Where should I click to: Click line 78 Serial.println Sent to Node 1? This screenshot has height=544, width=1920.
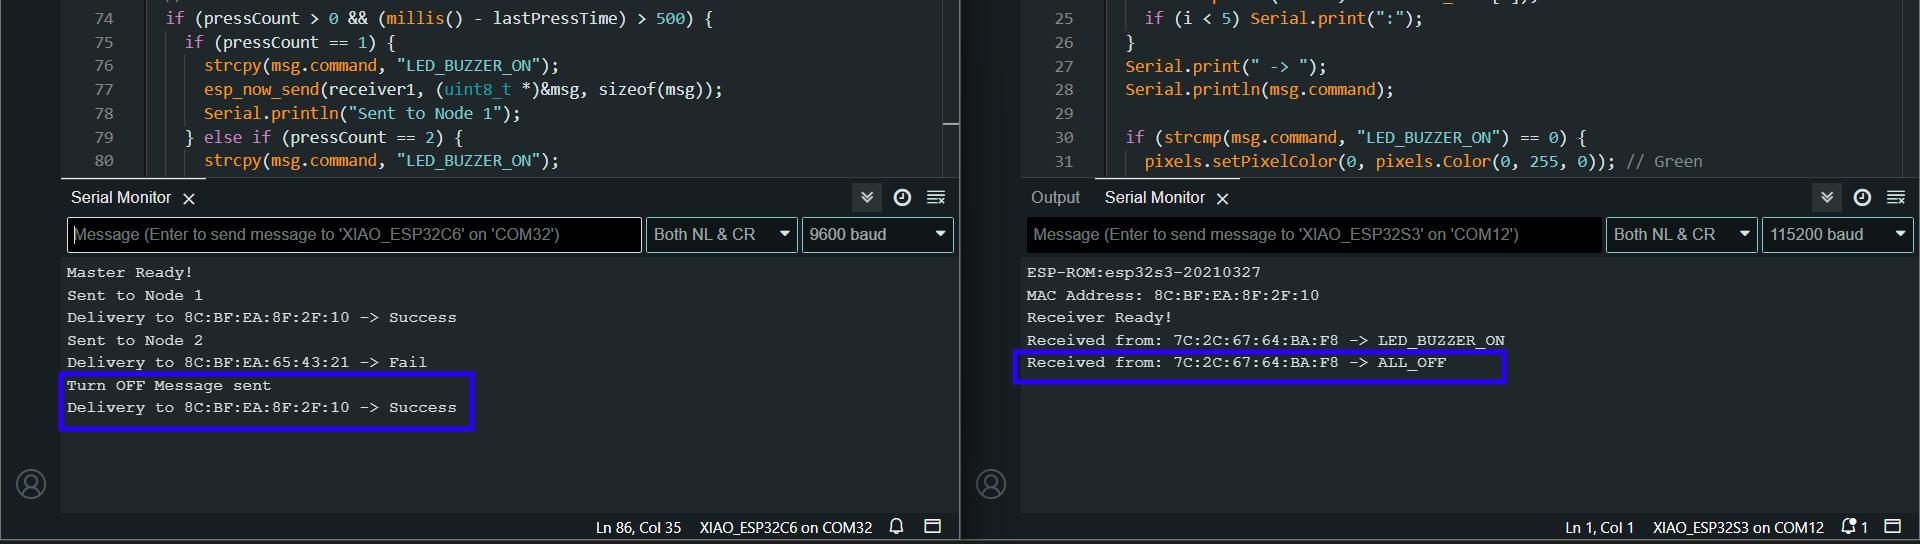(362, 114)
